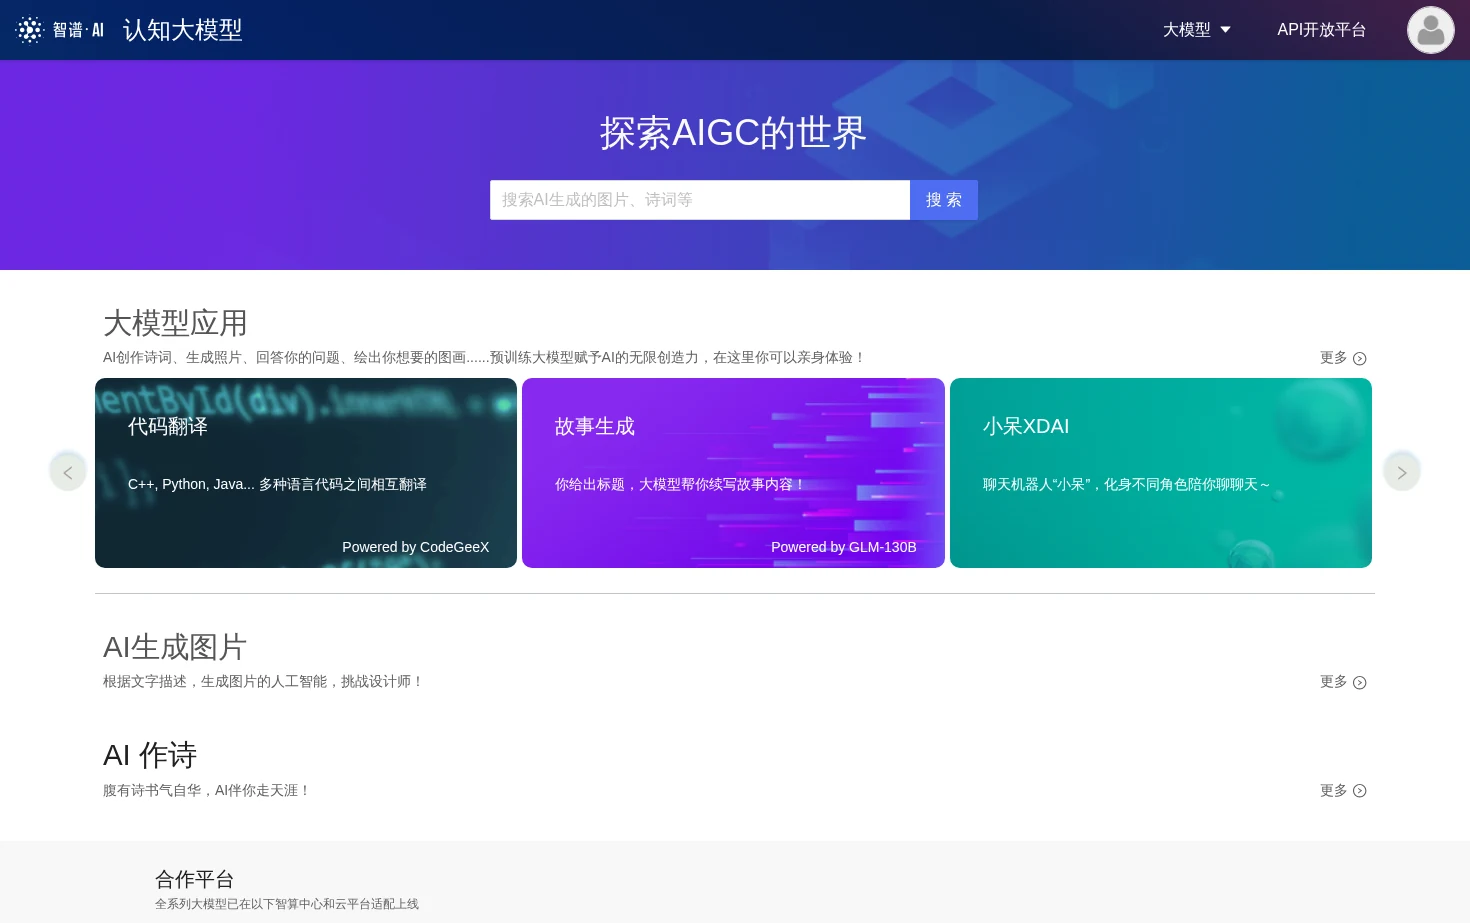Click the 探索AIGC的世界 banner title
Image resolution: width=1470 pixels, height=923 pixels.
[733, 133]
